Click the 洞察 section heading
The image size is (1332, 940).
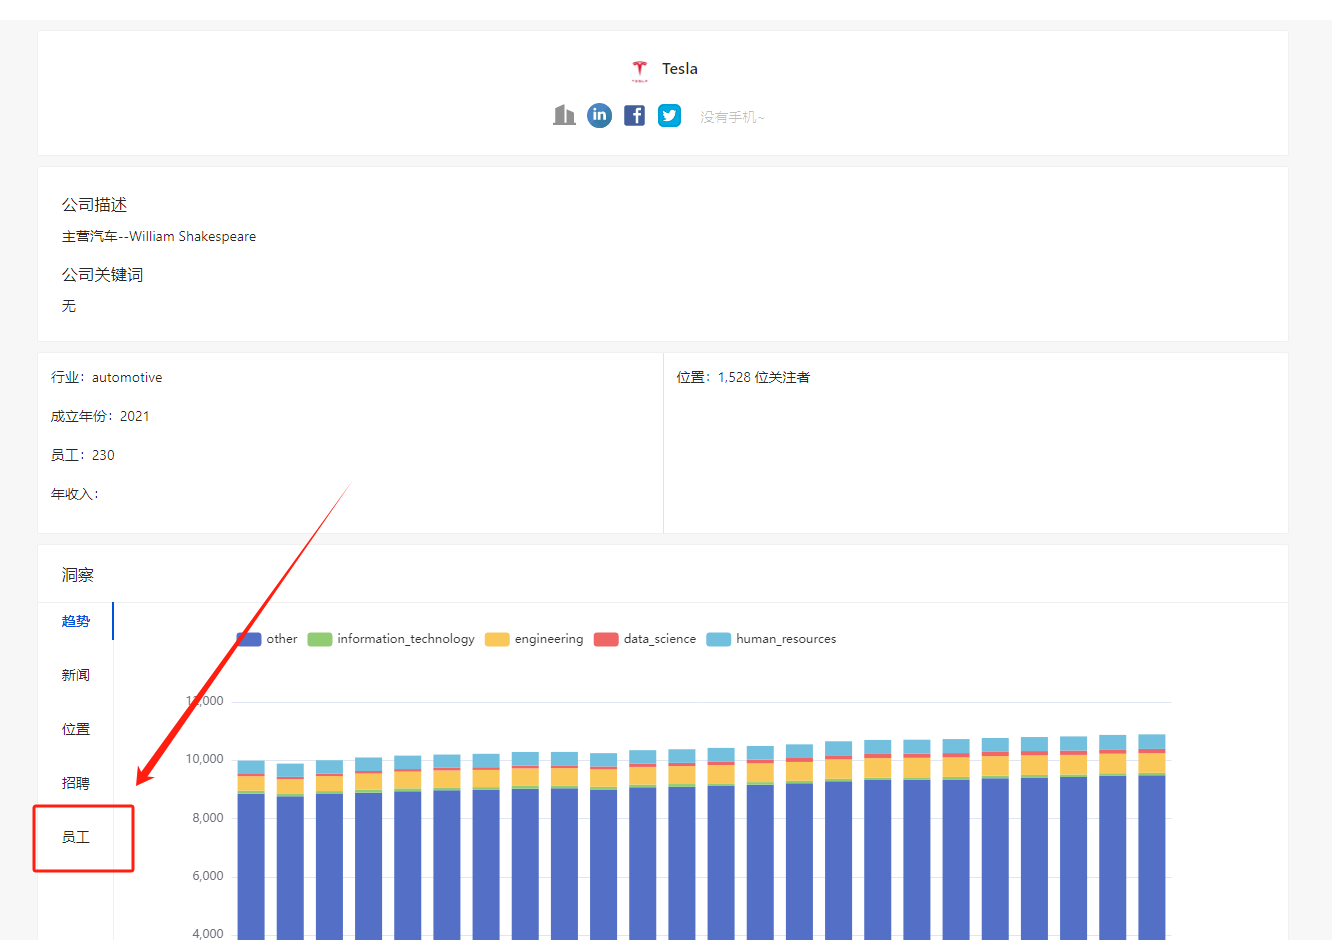coord(78,575)
